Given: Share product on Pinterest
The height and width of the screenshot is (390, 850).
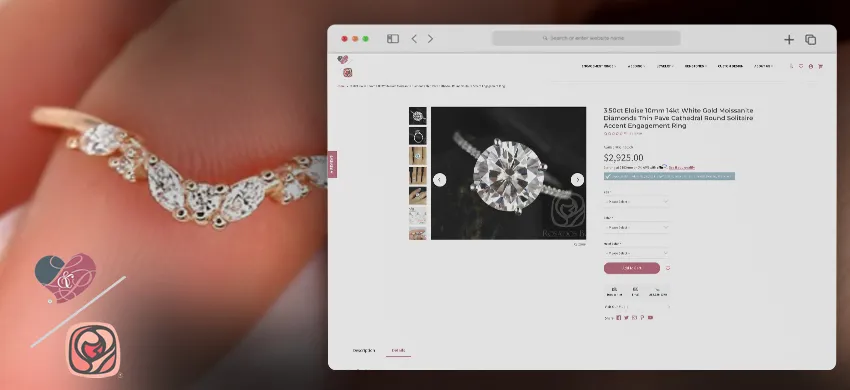Looking at the screenshot, I should pos(642,318).
